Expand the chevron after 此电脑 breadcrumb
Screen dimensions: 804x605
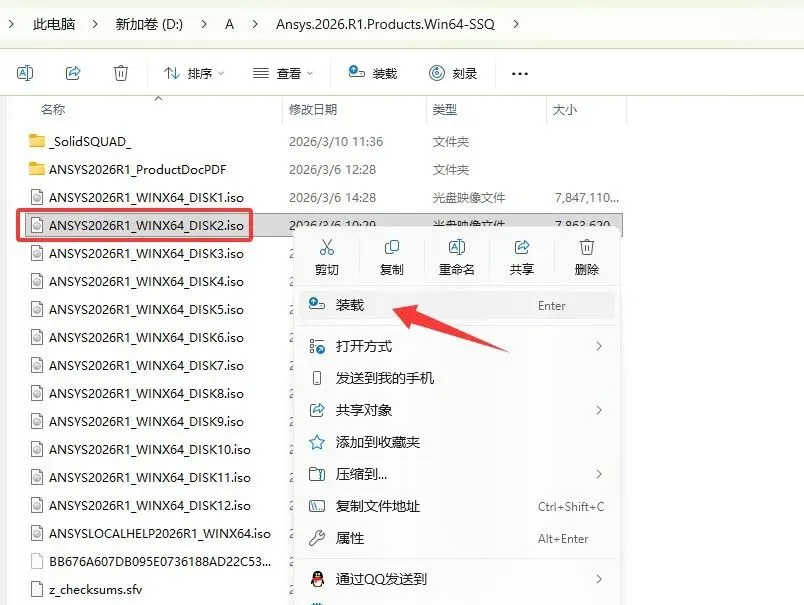(x=95, y=24)
